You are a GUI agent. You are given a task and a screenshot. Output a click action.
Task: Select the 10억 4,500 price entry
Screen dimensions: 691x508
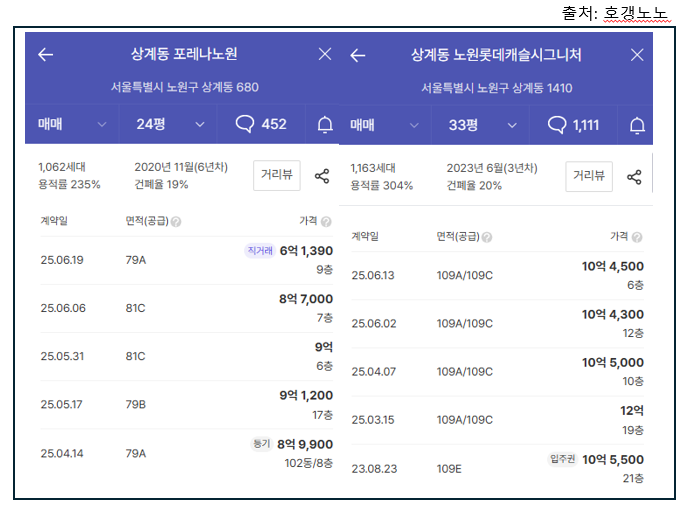pos(613,267)
